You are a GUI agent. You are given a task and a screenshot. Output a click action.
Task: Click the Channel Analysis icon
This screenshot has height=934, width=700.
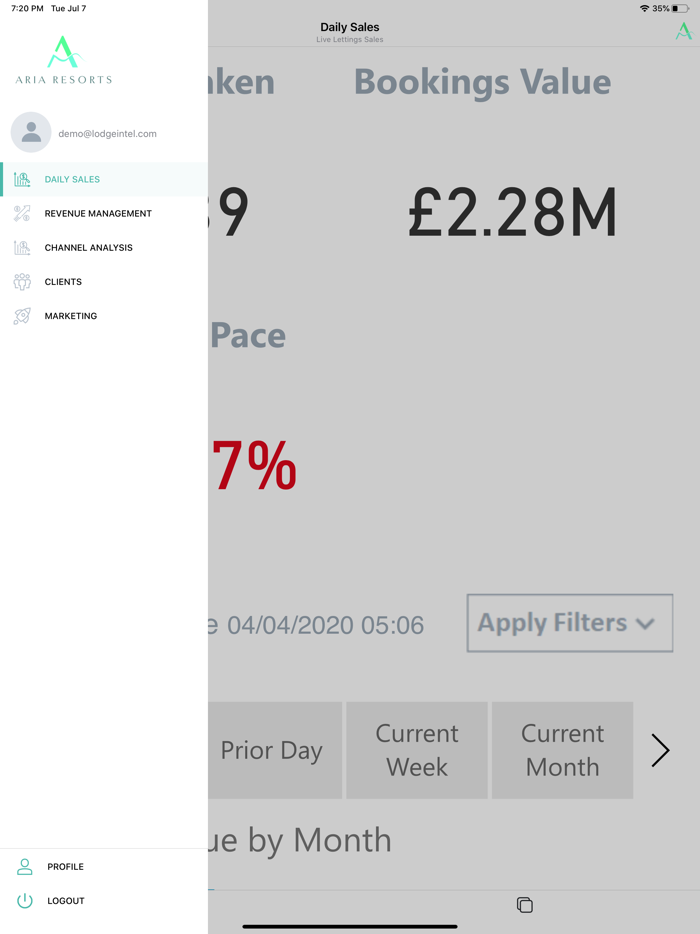[22, 248]
